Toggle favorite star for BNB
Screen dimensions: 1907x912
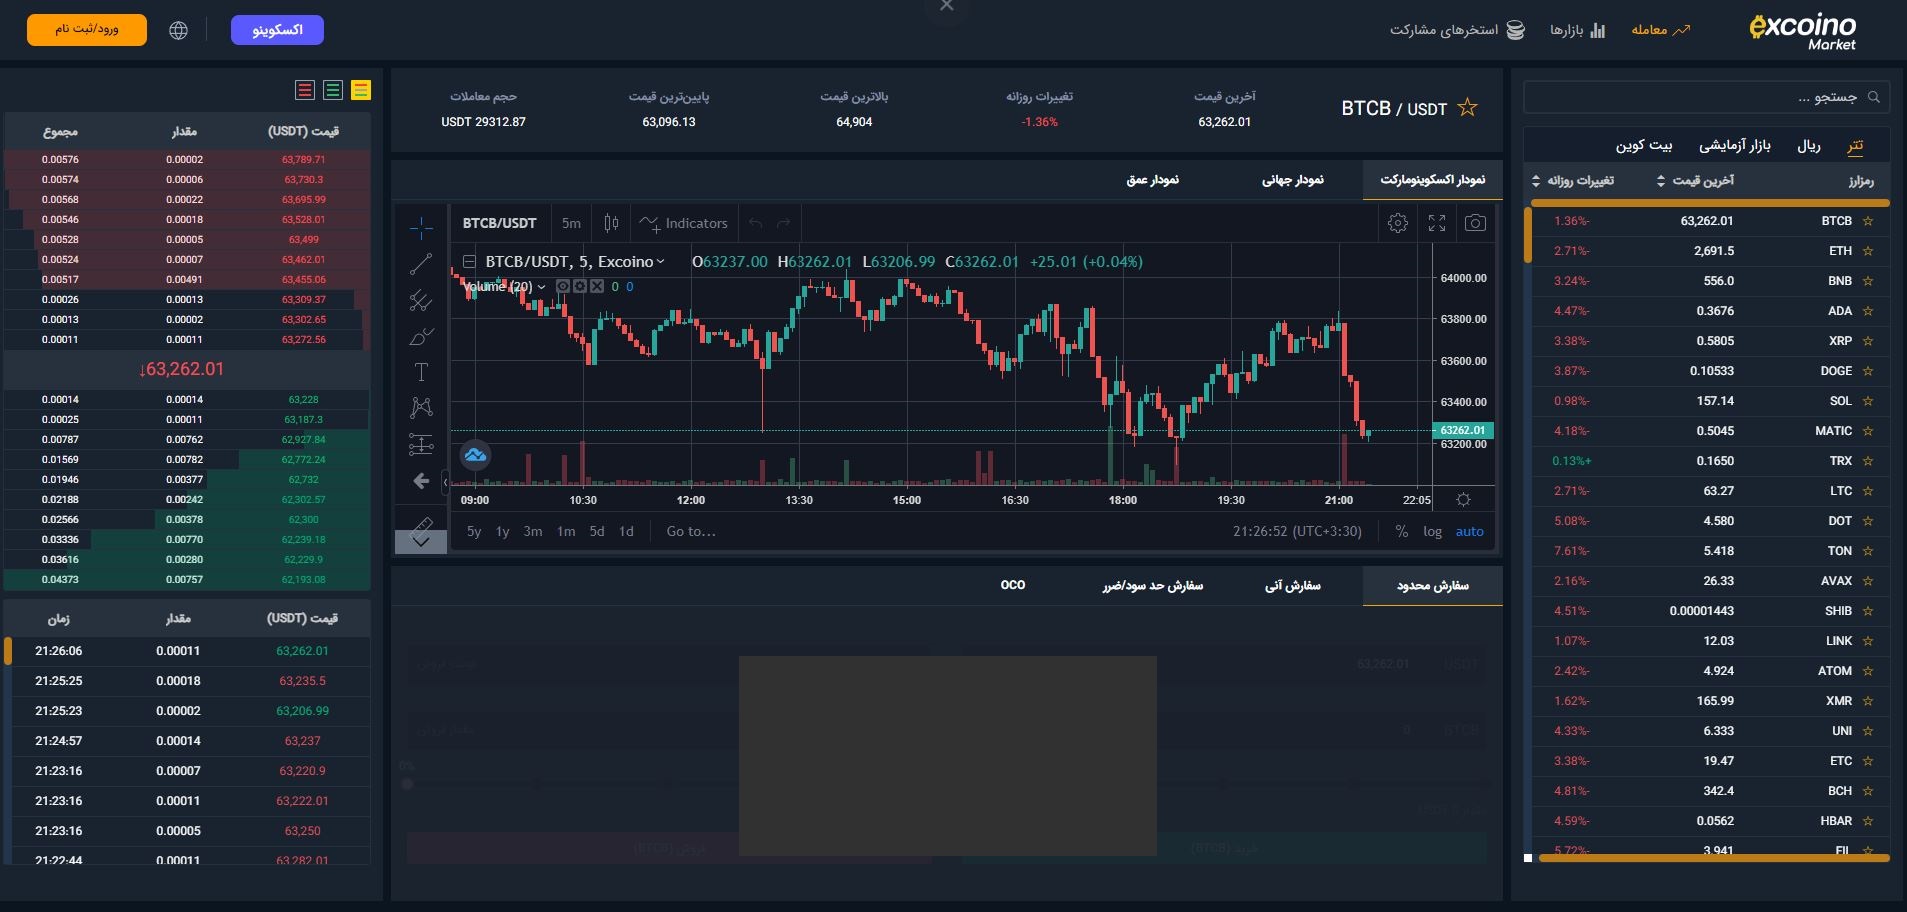[1867, 281]
